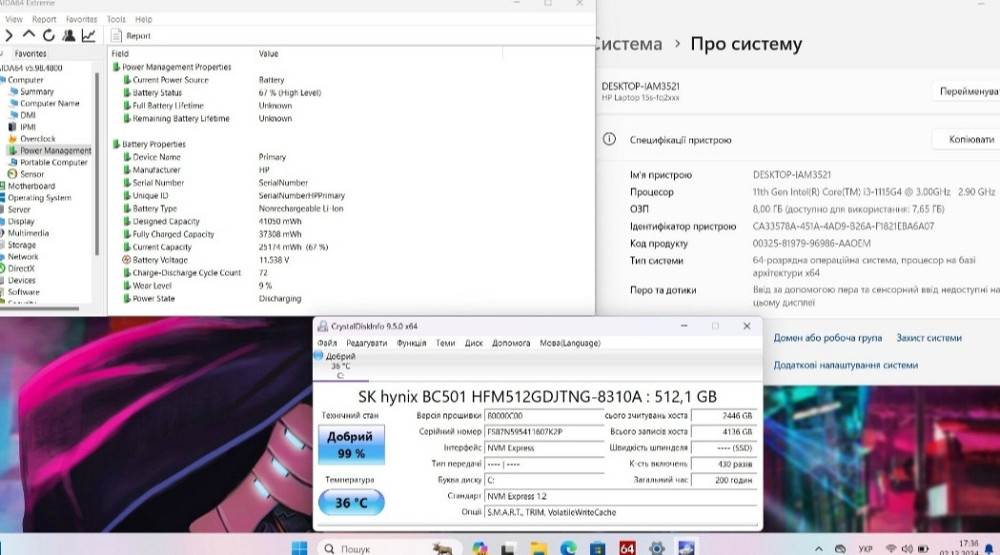The width and height of the screenshot is (1000, 555).
Task: Open the Favorites menu in AIDA64 menu bar
Action: coord(82,19)
